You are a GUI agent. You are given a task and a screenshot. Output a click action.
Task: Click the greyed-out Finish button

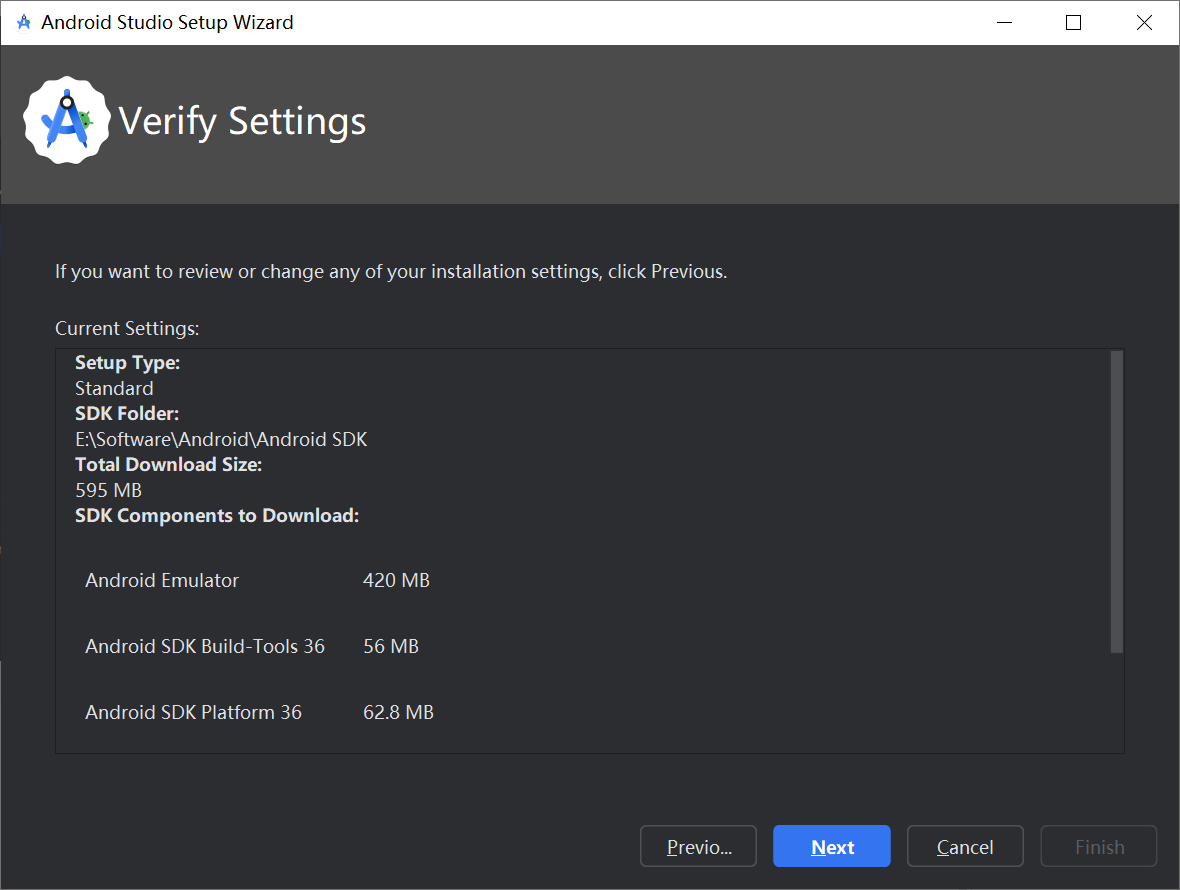[1099, 847]
